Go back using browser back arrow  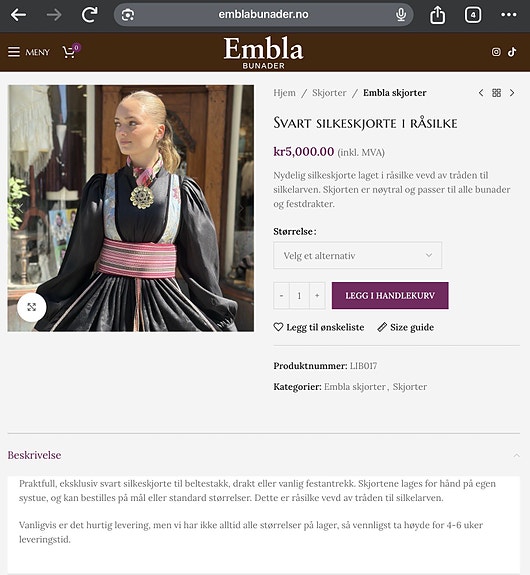pyautogui.click(x=18, y=15)
